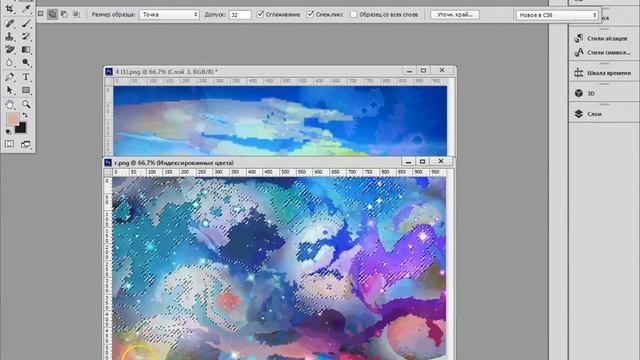Viewport: 640px width, 360px height.
Task: Select the Clone Stamp tool
Action: point(9,36)
